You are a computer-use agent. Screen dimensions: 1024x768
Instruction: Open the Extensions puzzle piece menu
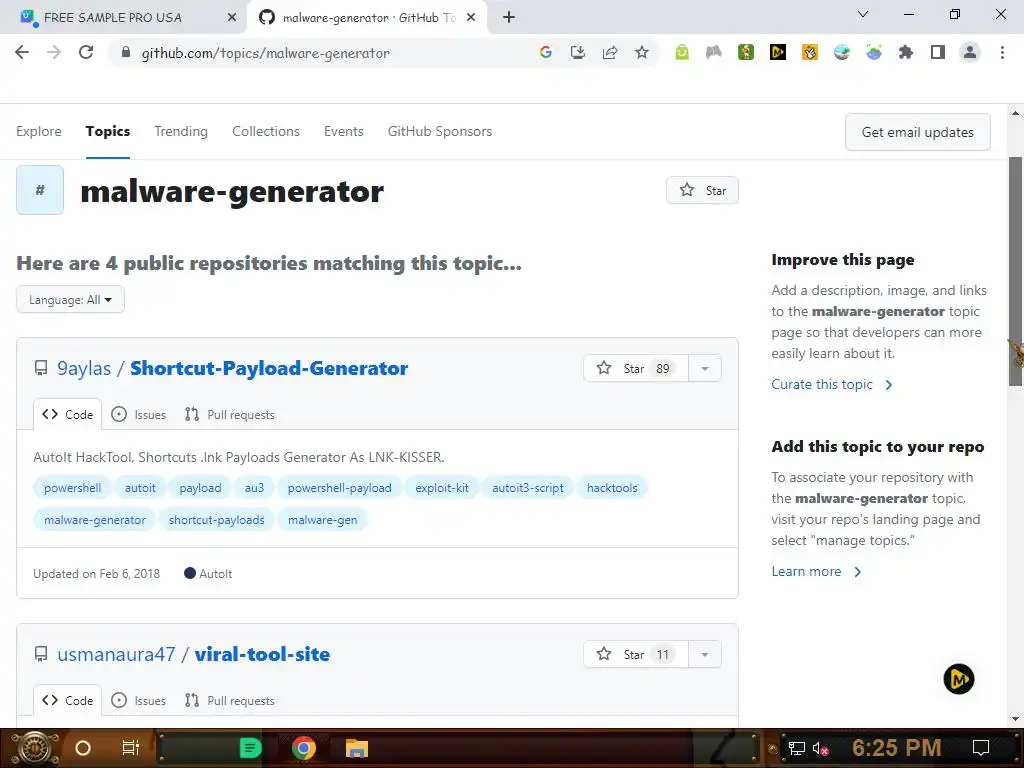point(906,52)
